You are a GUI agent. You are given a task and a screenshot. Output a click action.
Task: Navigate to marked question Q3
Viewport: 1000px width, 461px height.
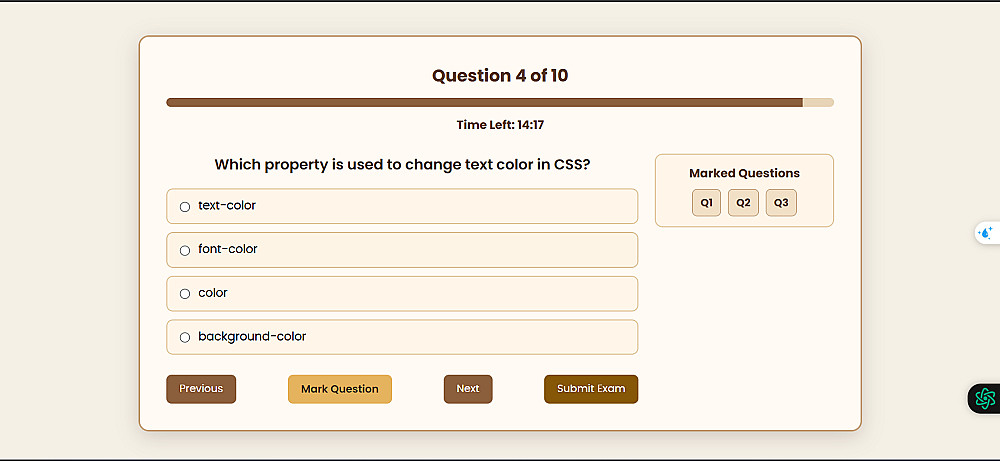click(781, 203)
